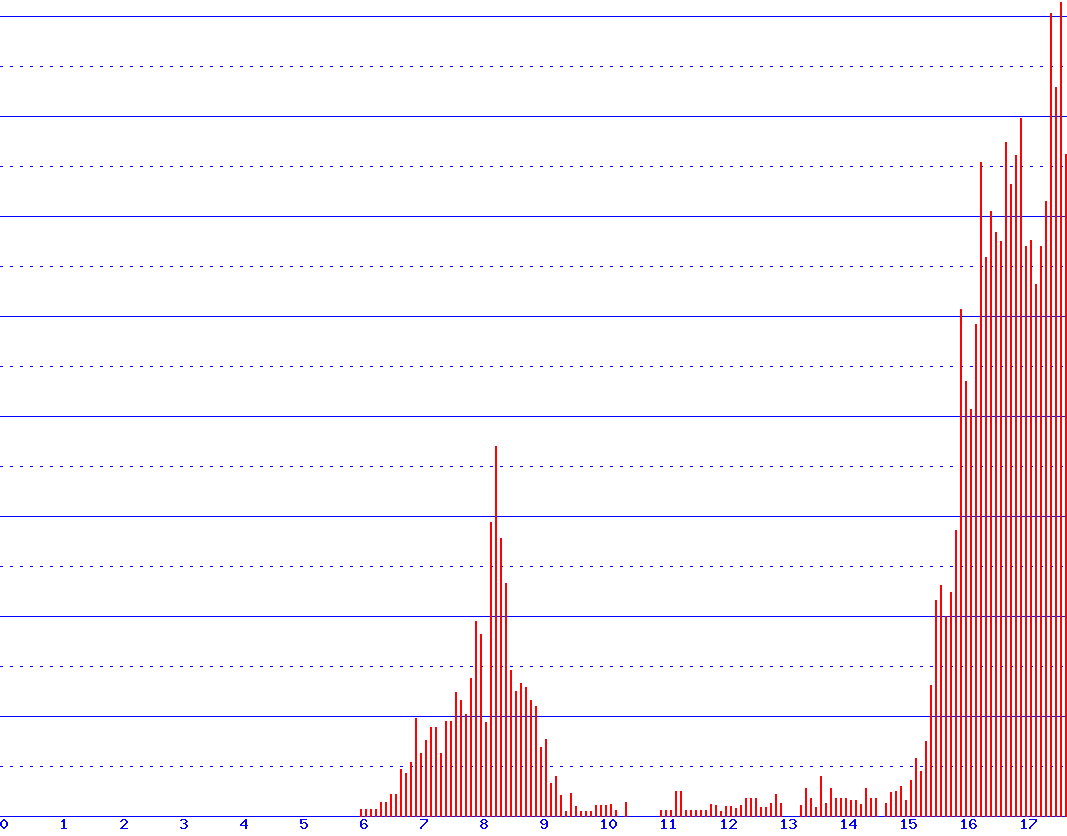Select the x-axis number 9
Image resolution: width=1067 pixels, height=836 pixels.
point(544,824)
